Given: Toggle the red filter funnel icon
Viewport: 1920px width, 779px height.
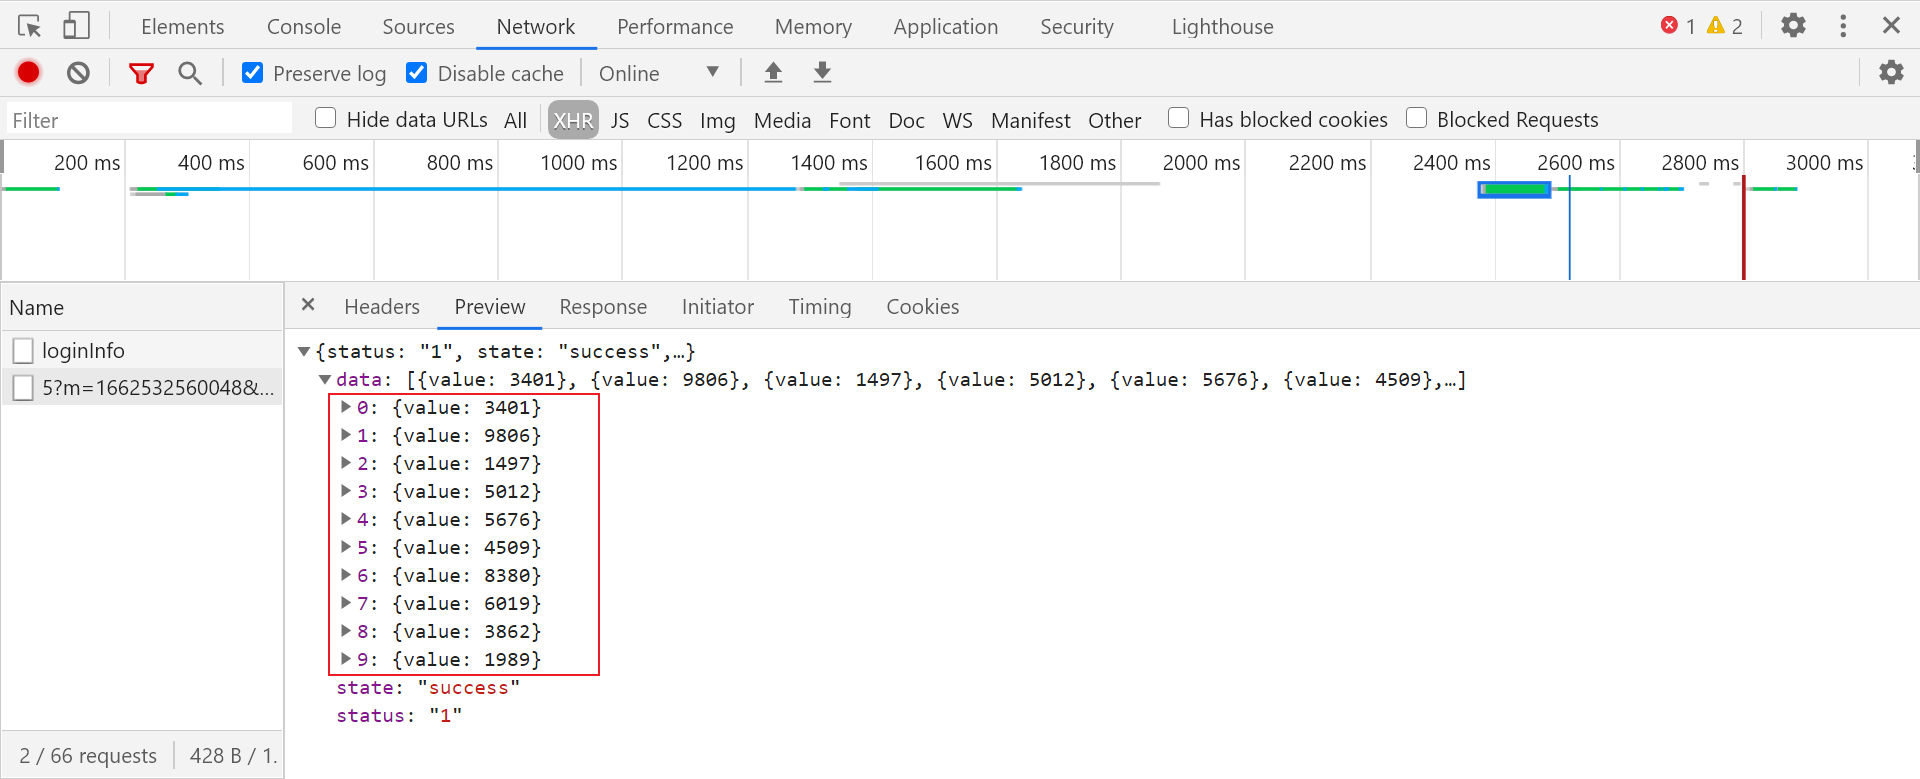Looking at the screenshot, I should coord(141,73).
